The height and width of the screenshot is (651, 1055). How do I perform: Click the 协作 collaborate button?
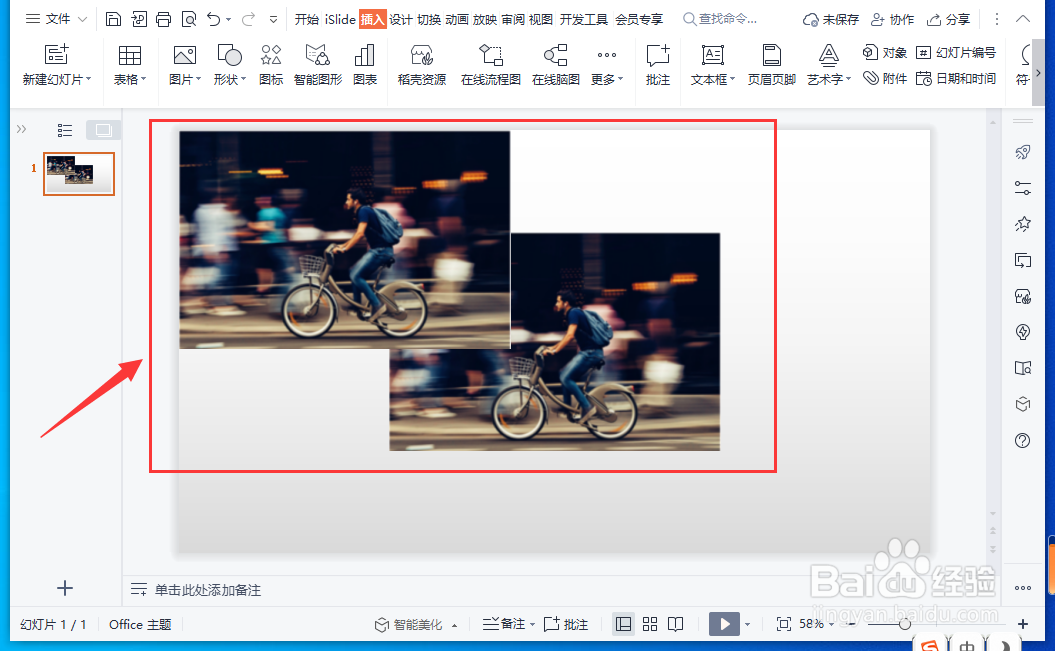892,20
